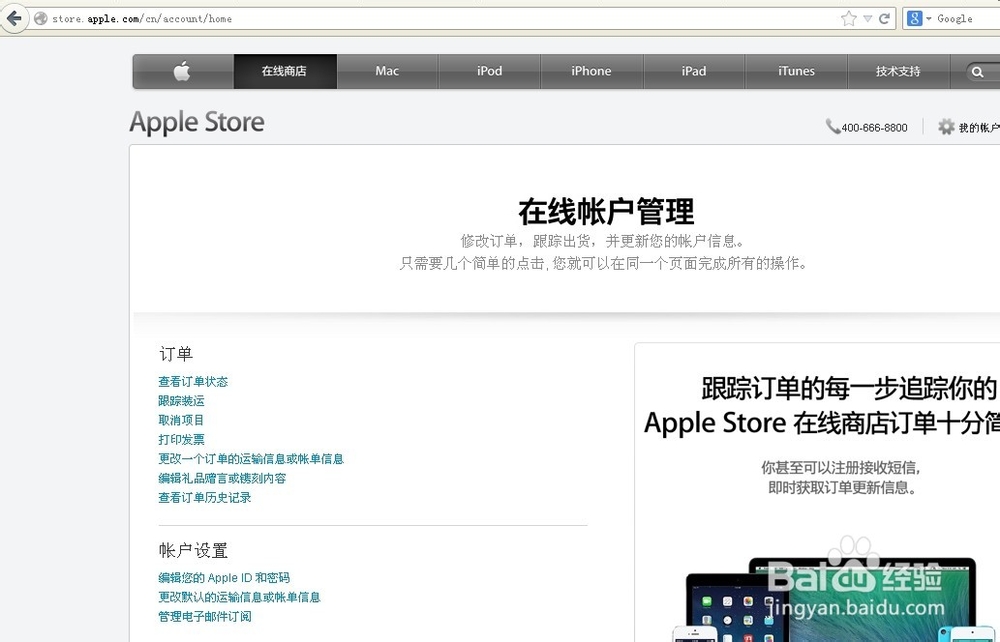The width and height of the screenshot is (1000, 642).
Task: Open the iPhone navigation tab
Action: pos(591,71)
